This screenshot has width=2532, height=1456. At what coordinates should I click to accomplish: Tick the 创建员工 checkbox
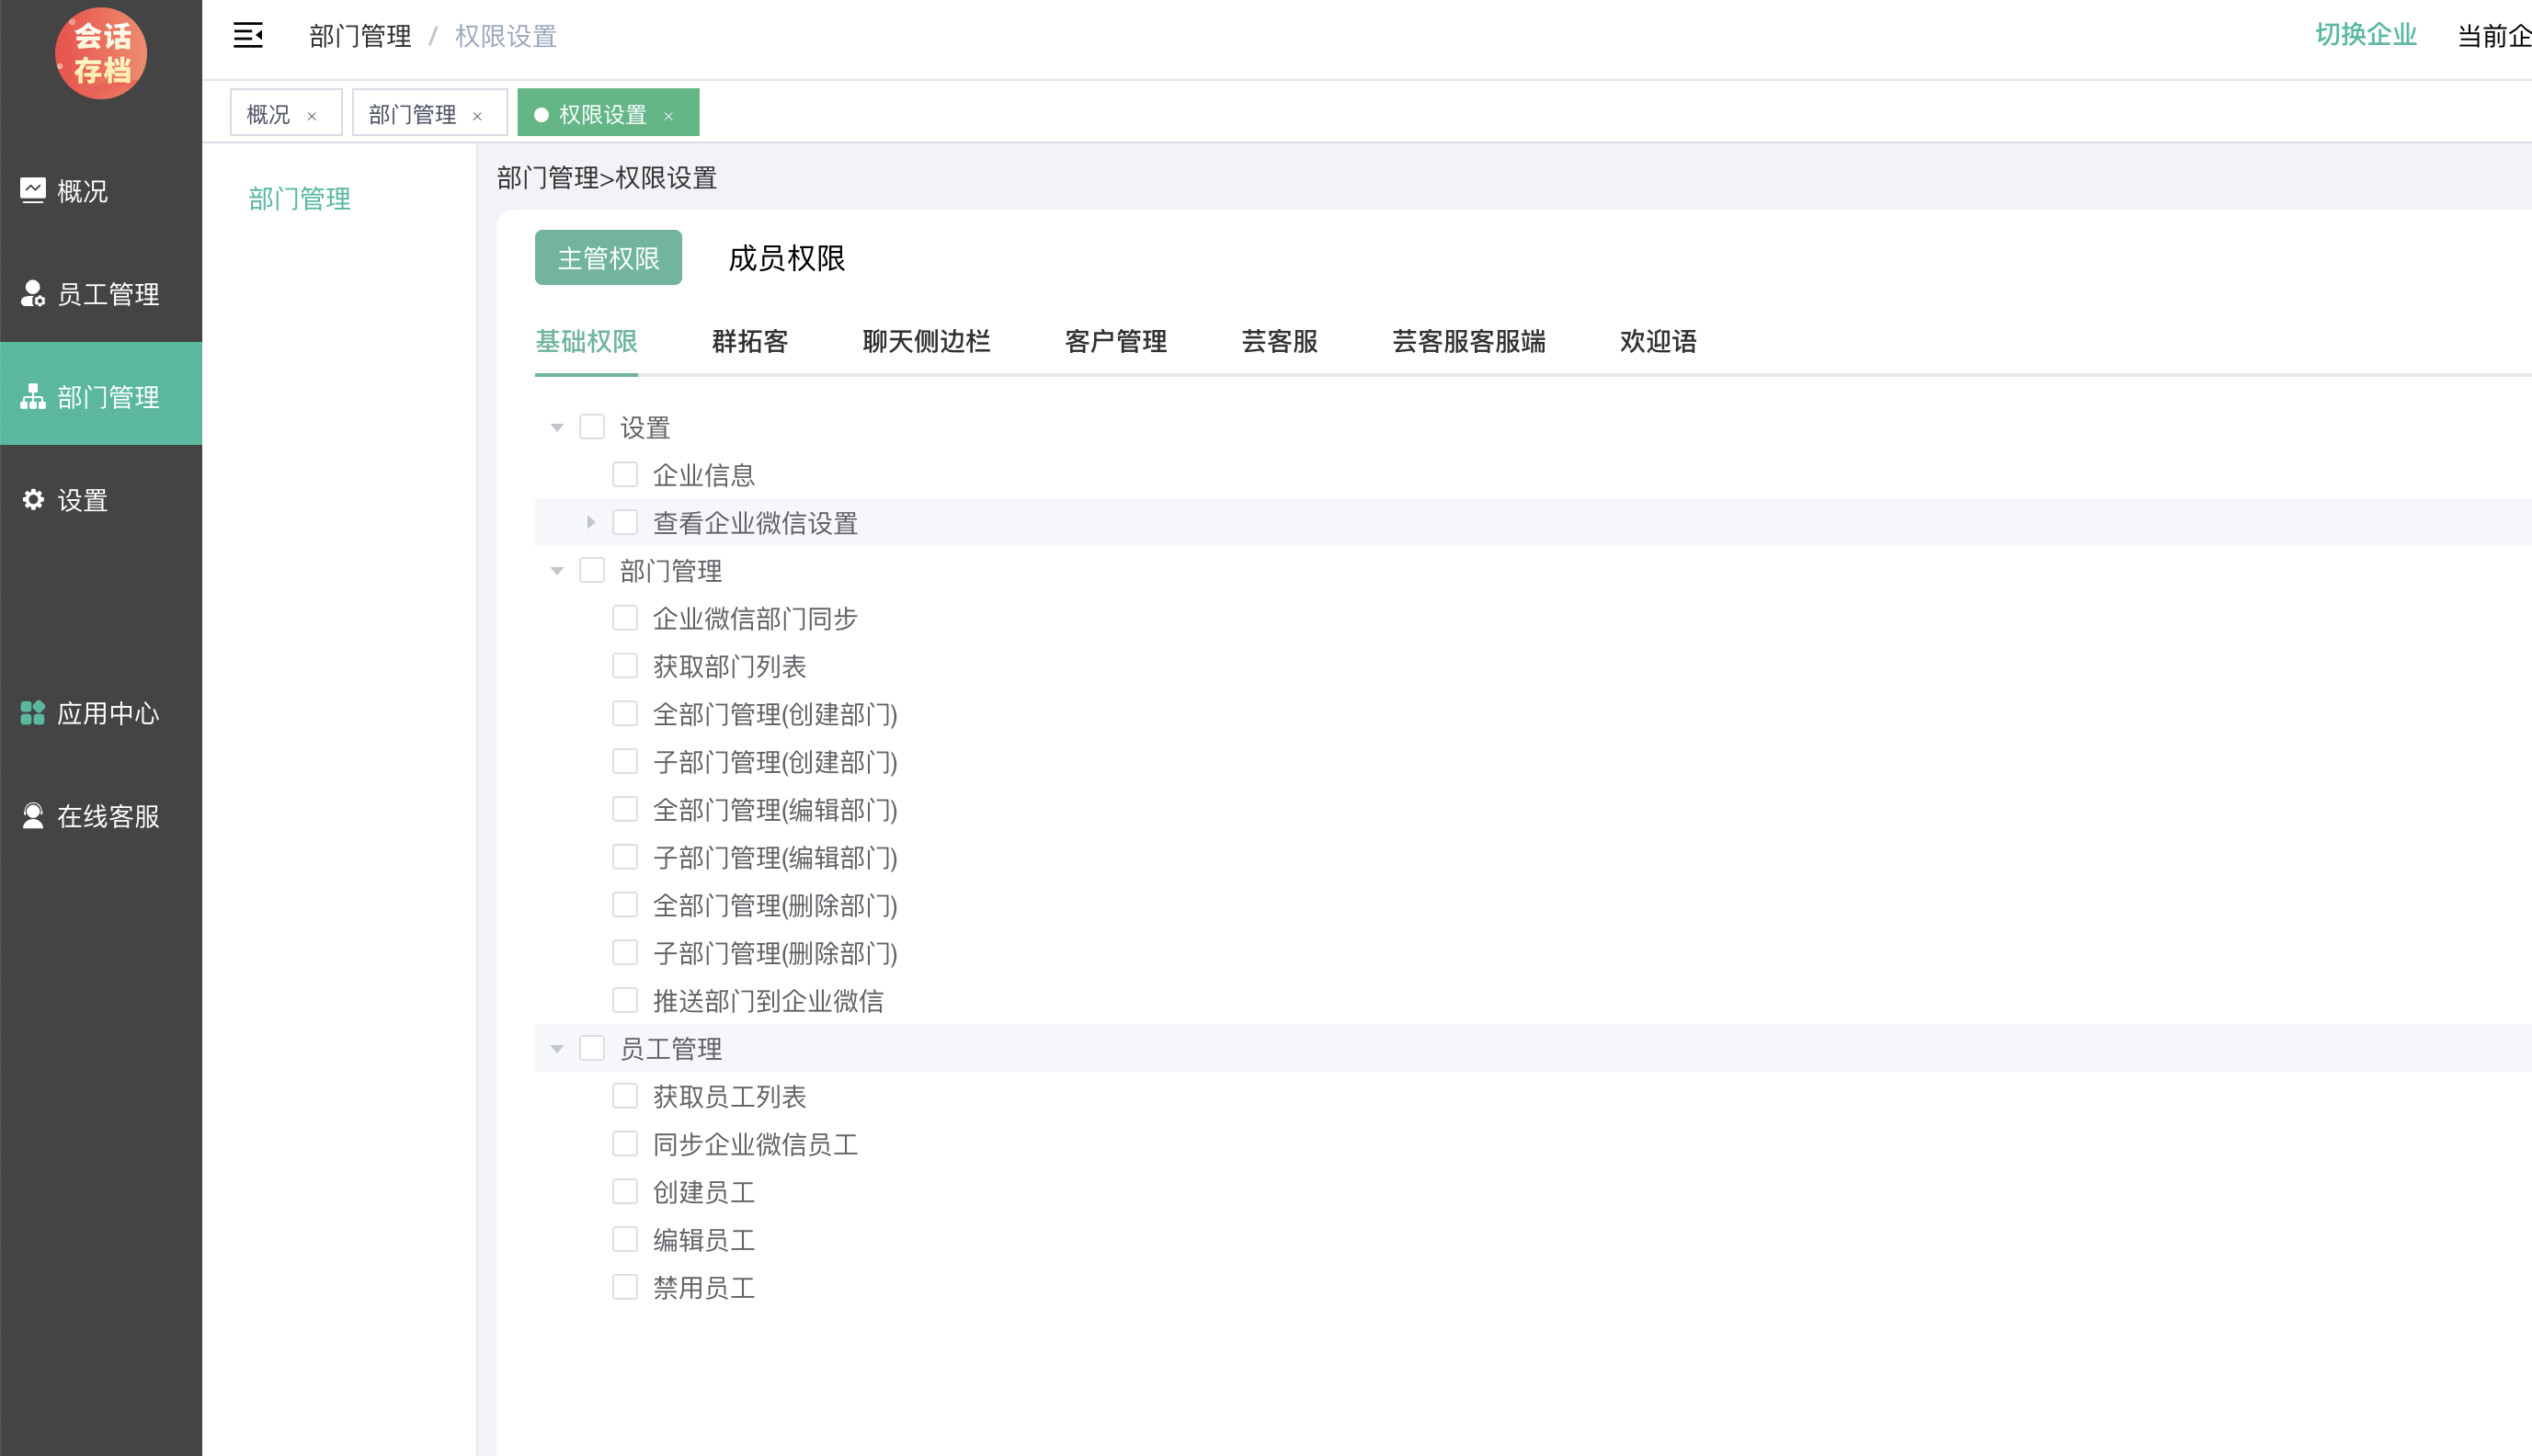(x=625, y=1191)
